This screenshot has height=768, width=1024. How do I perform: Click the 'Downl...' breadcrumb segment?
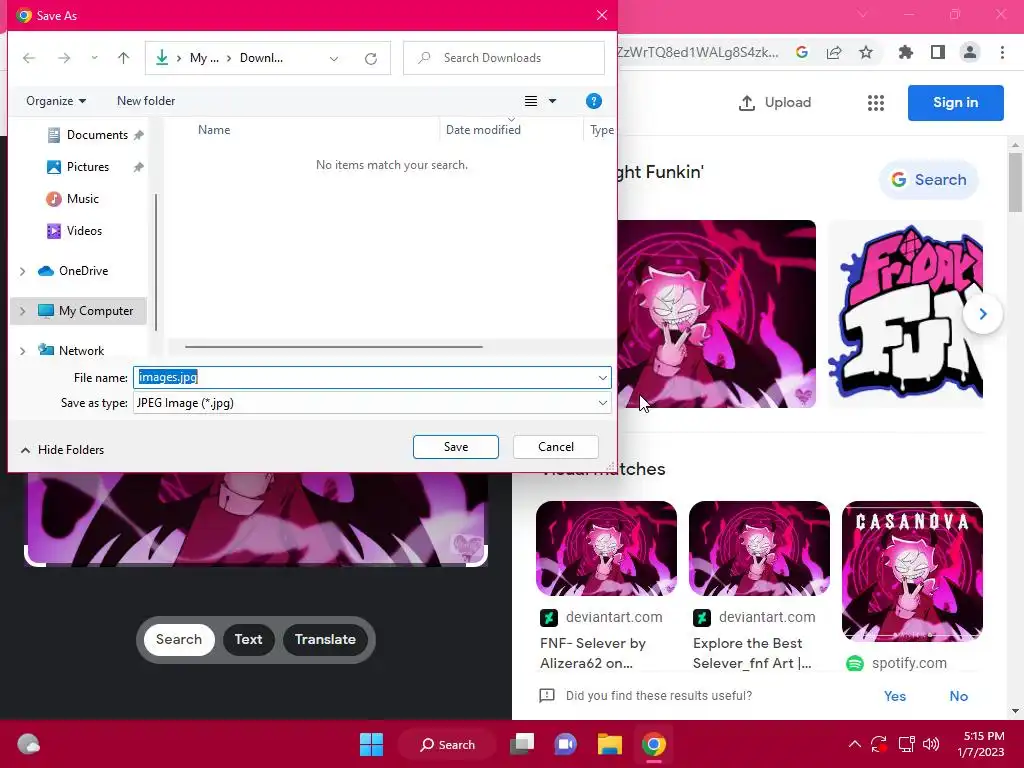pyautogui.click(x=261, y=58)
